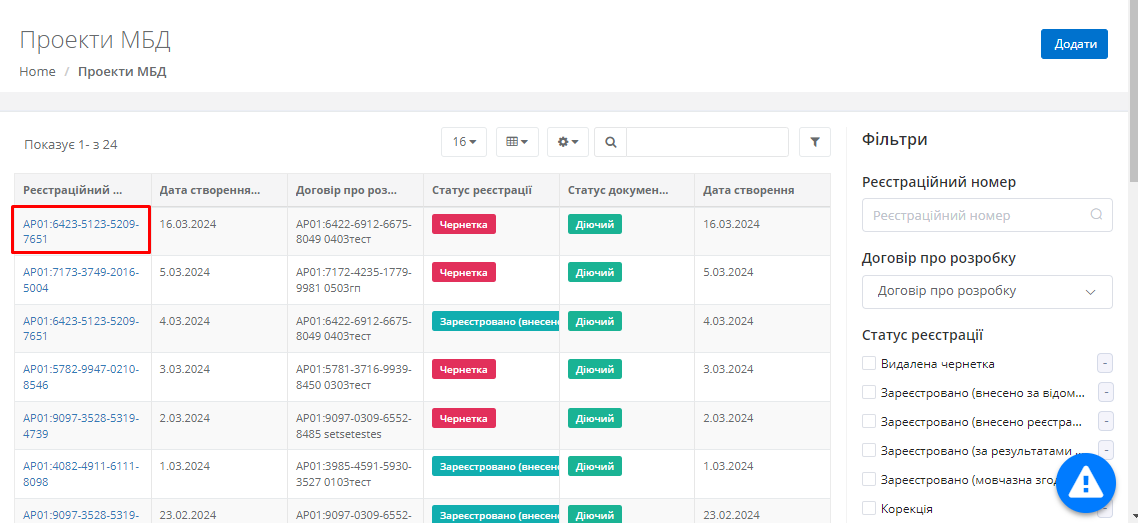Open the table columns grid menu
Viewport: 1138px width, 523px height.
pyautogui.click(x=517, y=142)
